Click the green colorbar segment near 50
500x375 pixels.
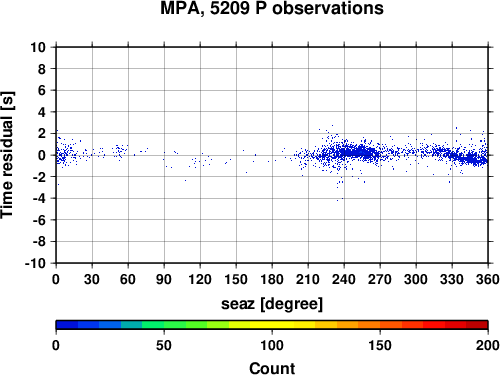tap(164, 325)
